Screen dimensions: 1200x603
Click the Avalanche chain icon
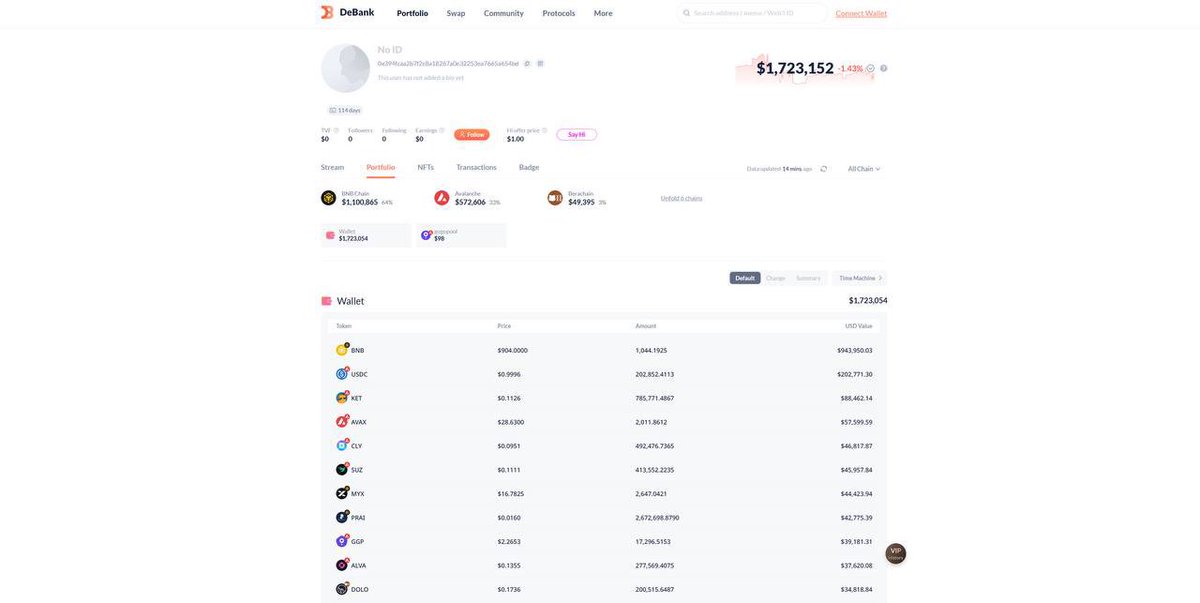[442, 198]
